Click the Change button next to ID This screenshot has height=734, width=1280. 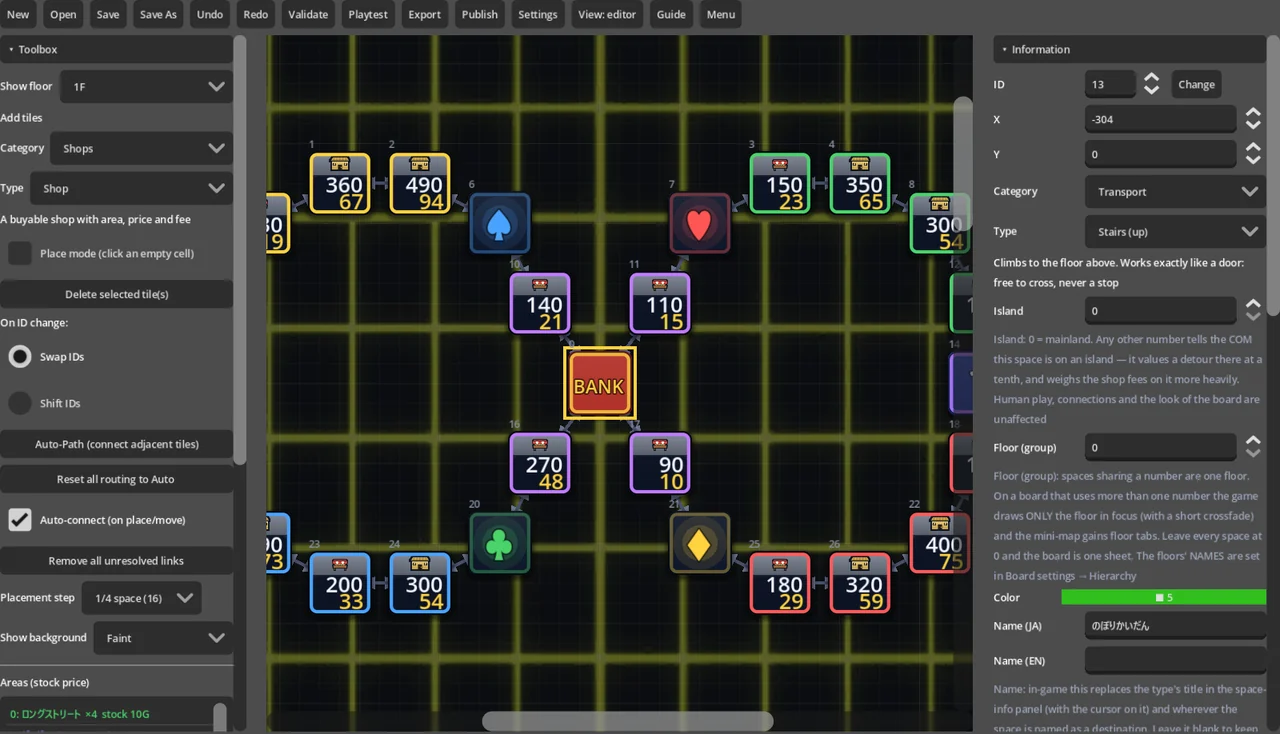pos(1196,84)
